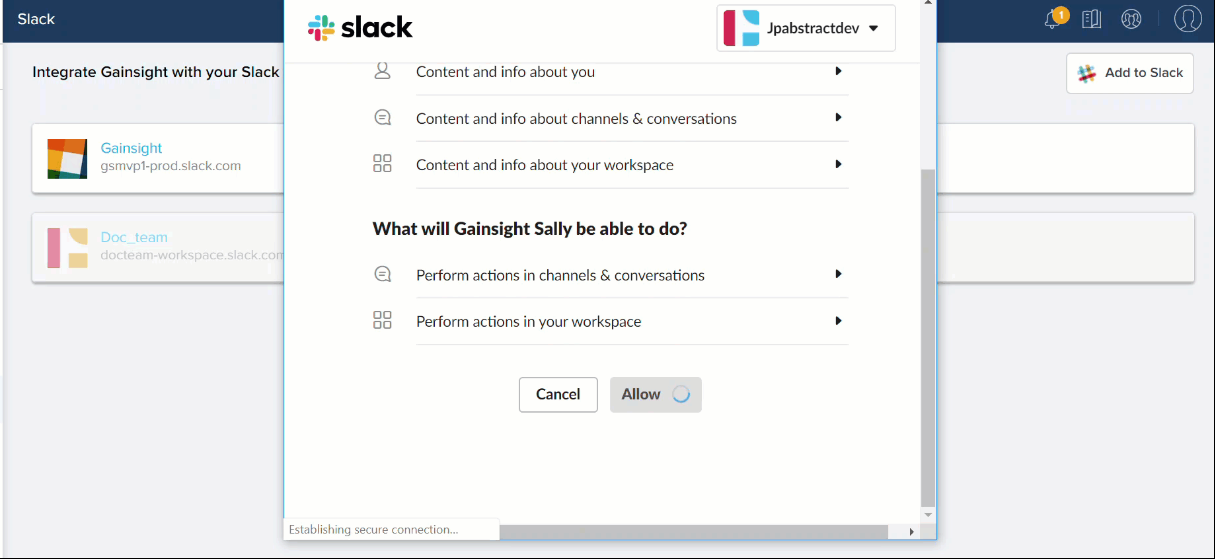Image resolution: width=1222 pixels, height=560 pixels.
Task: Click grid icon beside Perform actions in your workspace
Action: pos(382,321)
